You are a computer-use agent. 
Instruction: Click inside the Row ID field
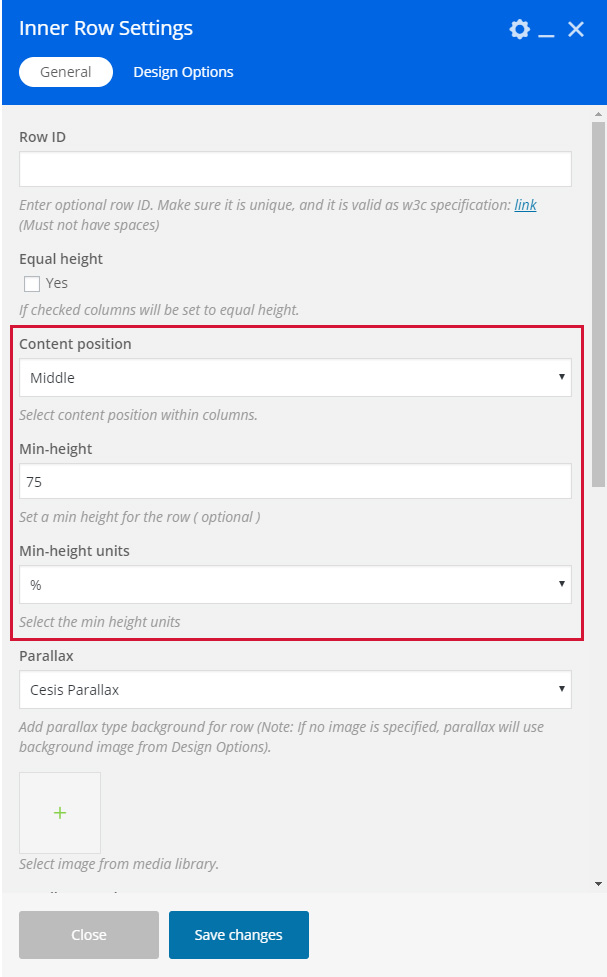pyautogui.click(x=295, y=168)
